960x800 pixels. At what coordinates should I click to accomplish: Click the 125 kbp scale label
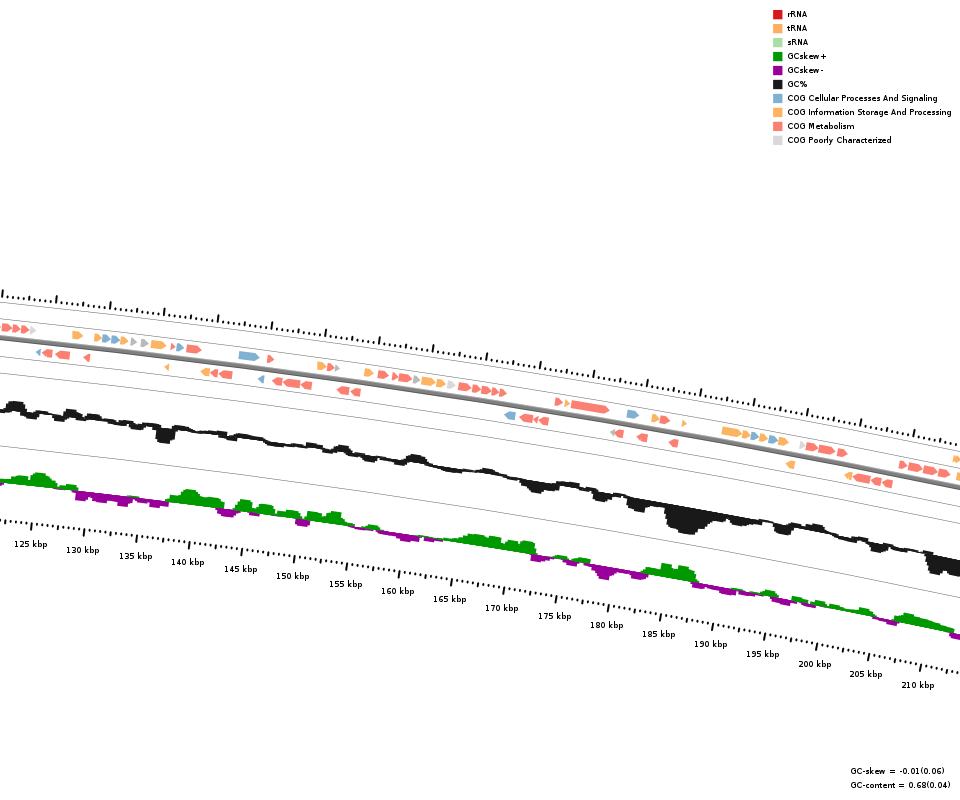click(30, 544)
